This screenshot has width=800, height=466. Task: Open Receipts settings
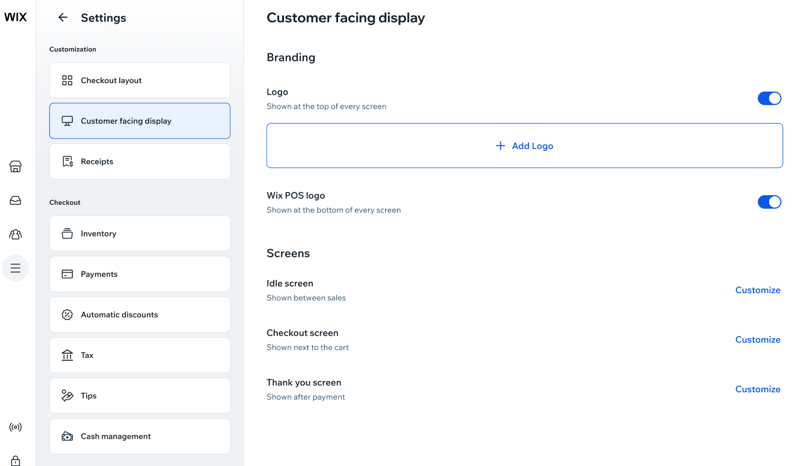(x=140, y=161)
